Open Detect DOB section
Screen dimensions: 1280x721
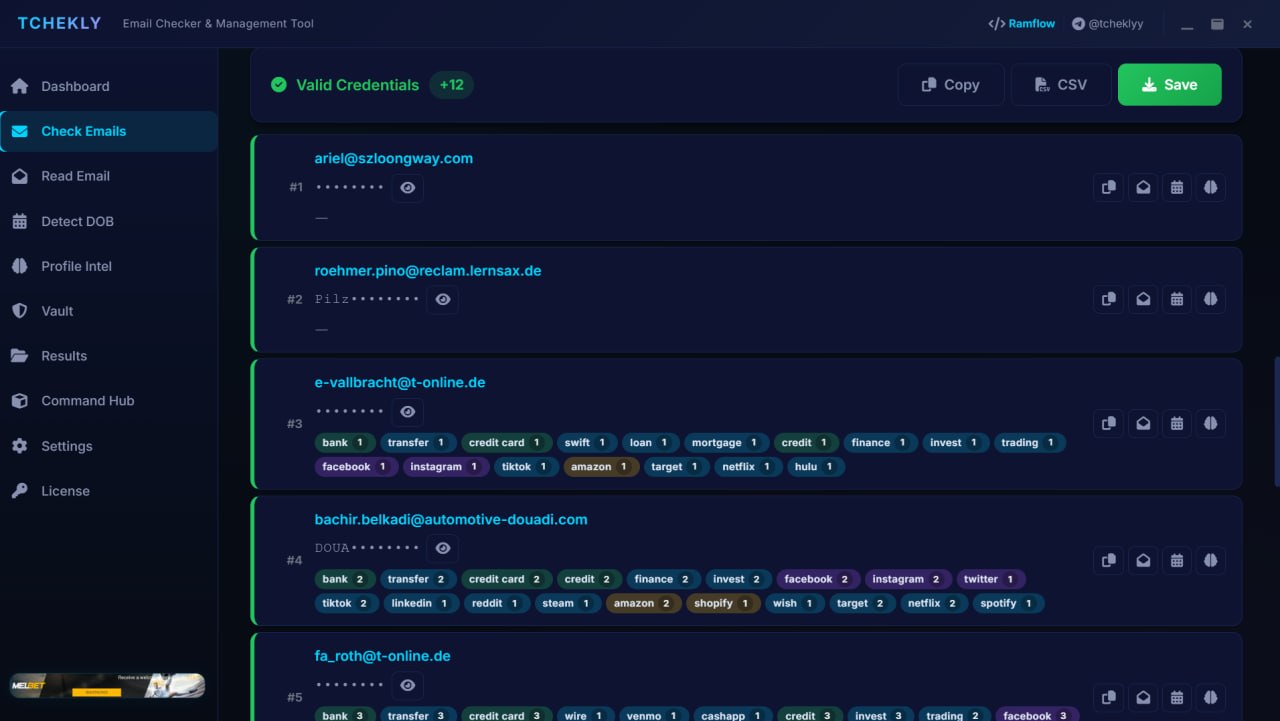point(109,221)
